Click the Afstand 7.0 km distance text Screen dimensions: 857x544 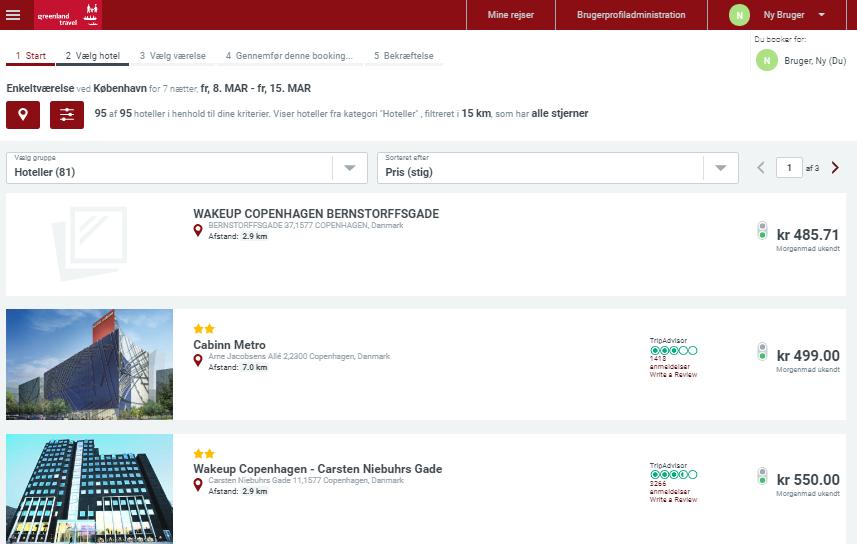pos(238,367)
